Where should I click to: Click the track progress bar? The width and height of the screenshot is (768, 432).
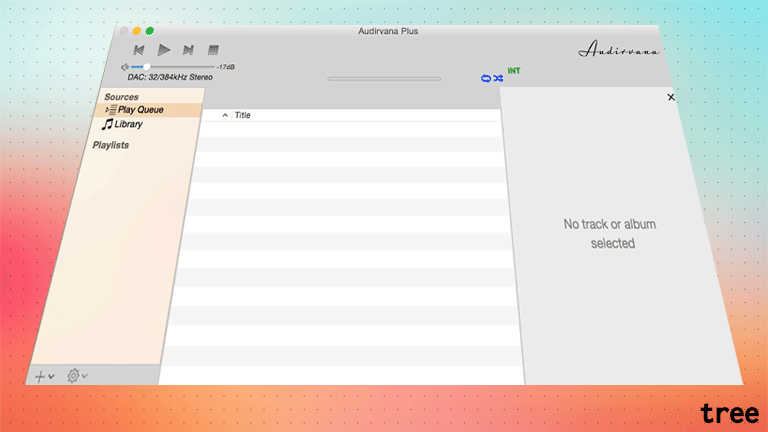pos(384,78)
